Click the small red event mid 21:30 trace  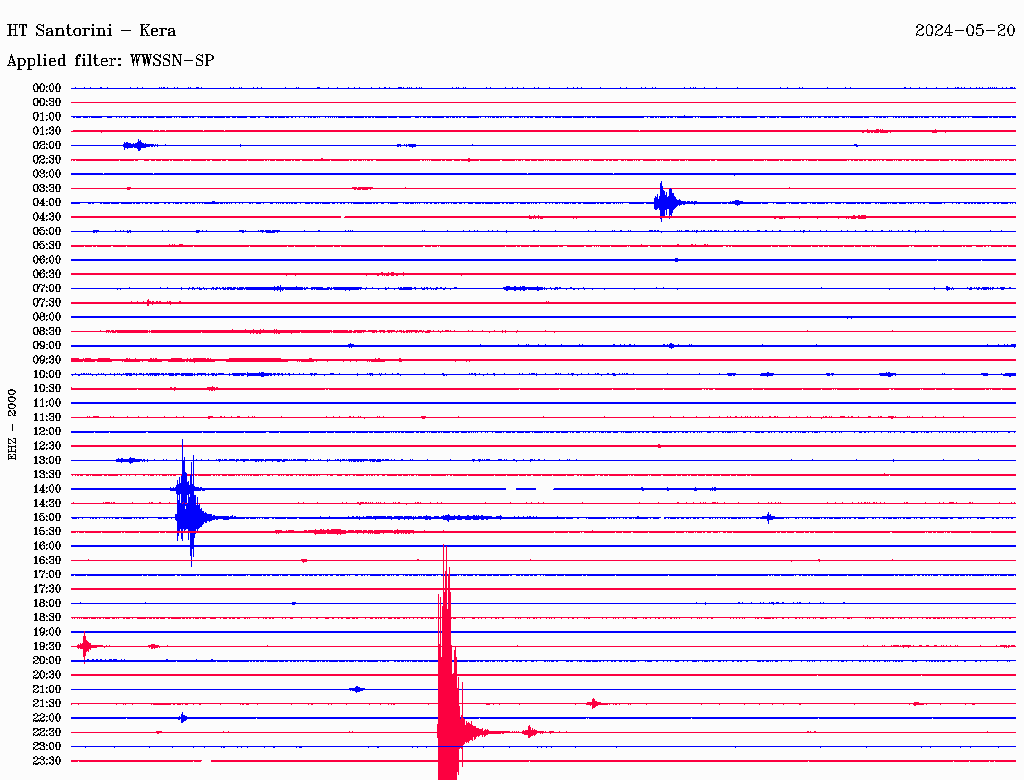[594, 704]
